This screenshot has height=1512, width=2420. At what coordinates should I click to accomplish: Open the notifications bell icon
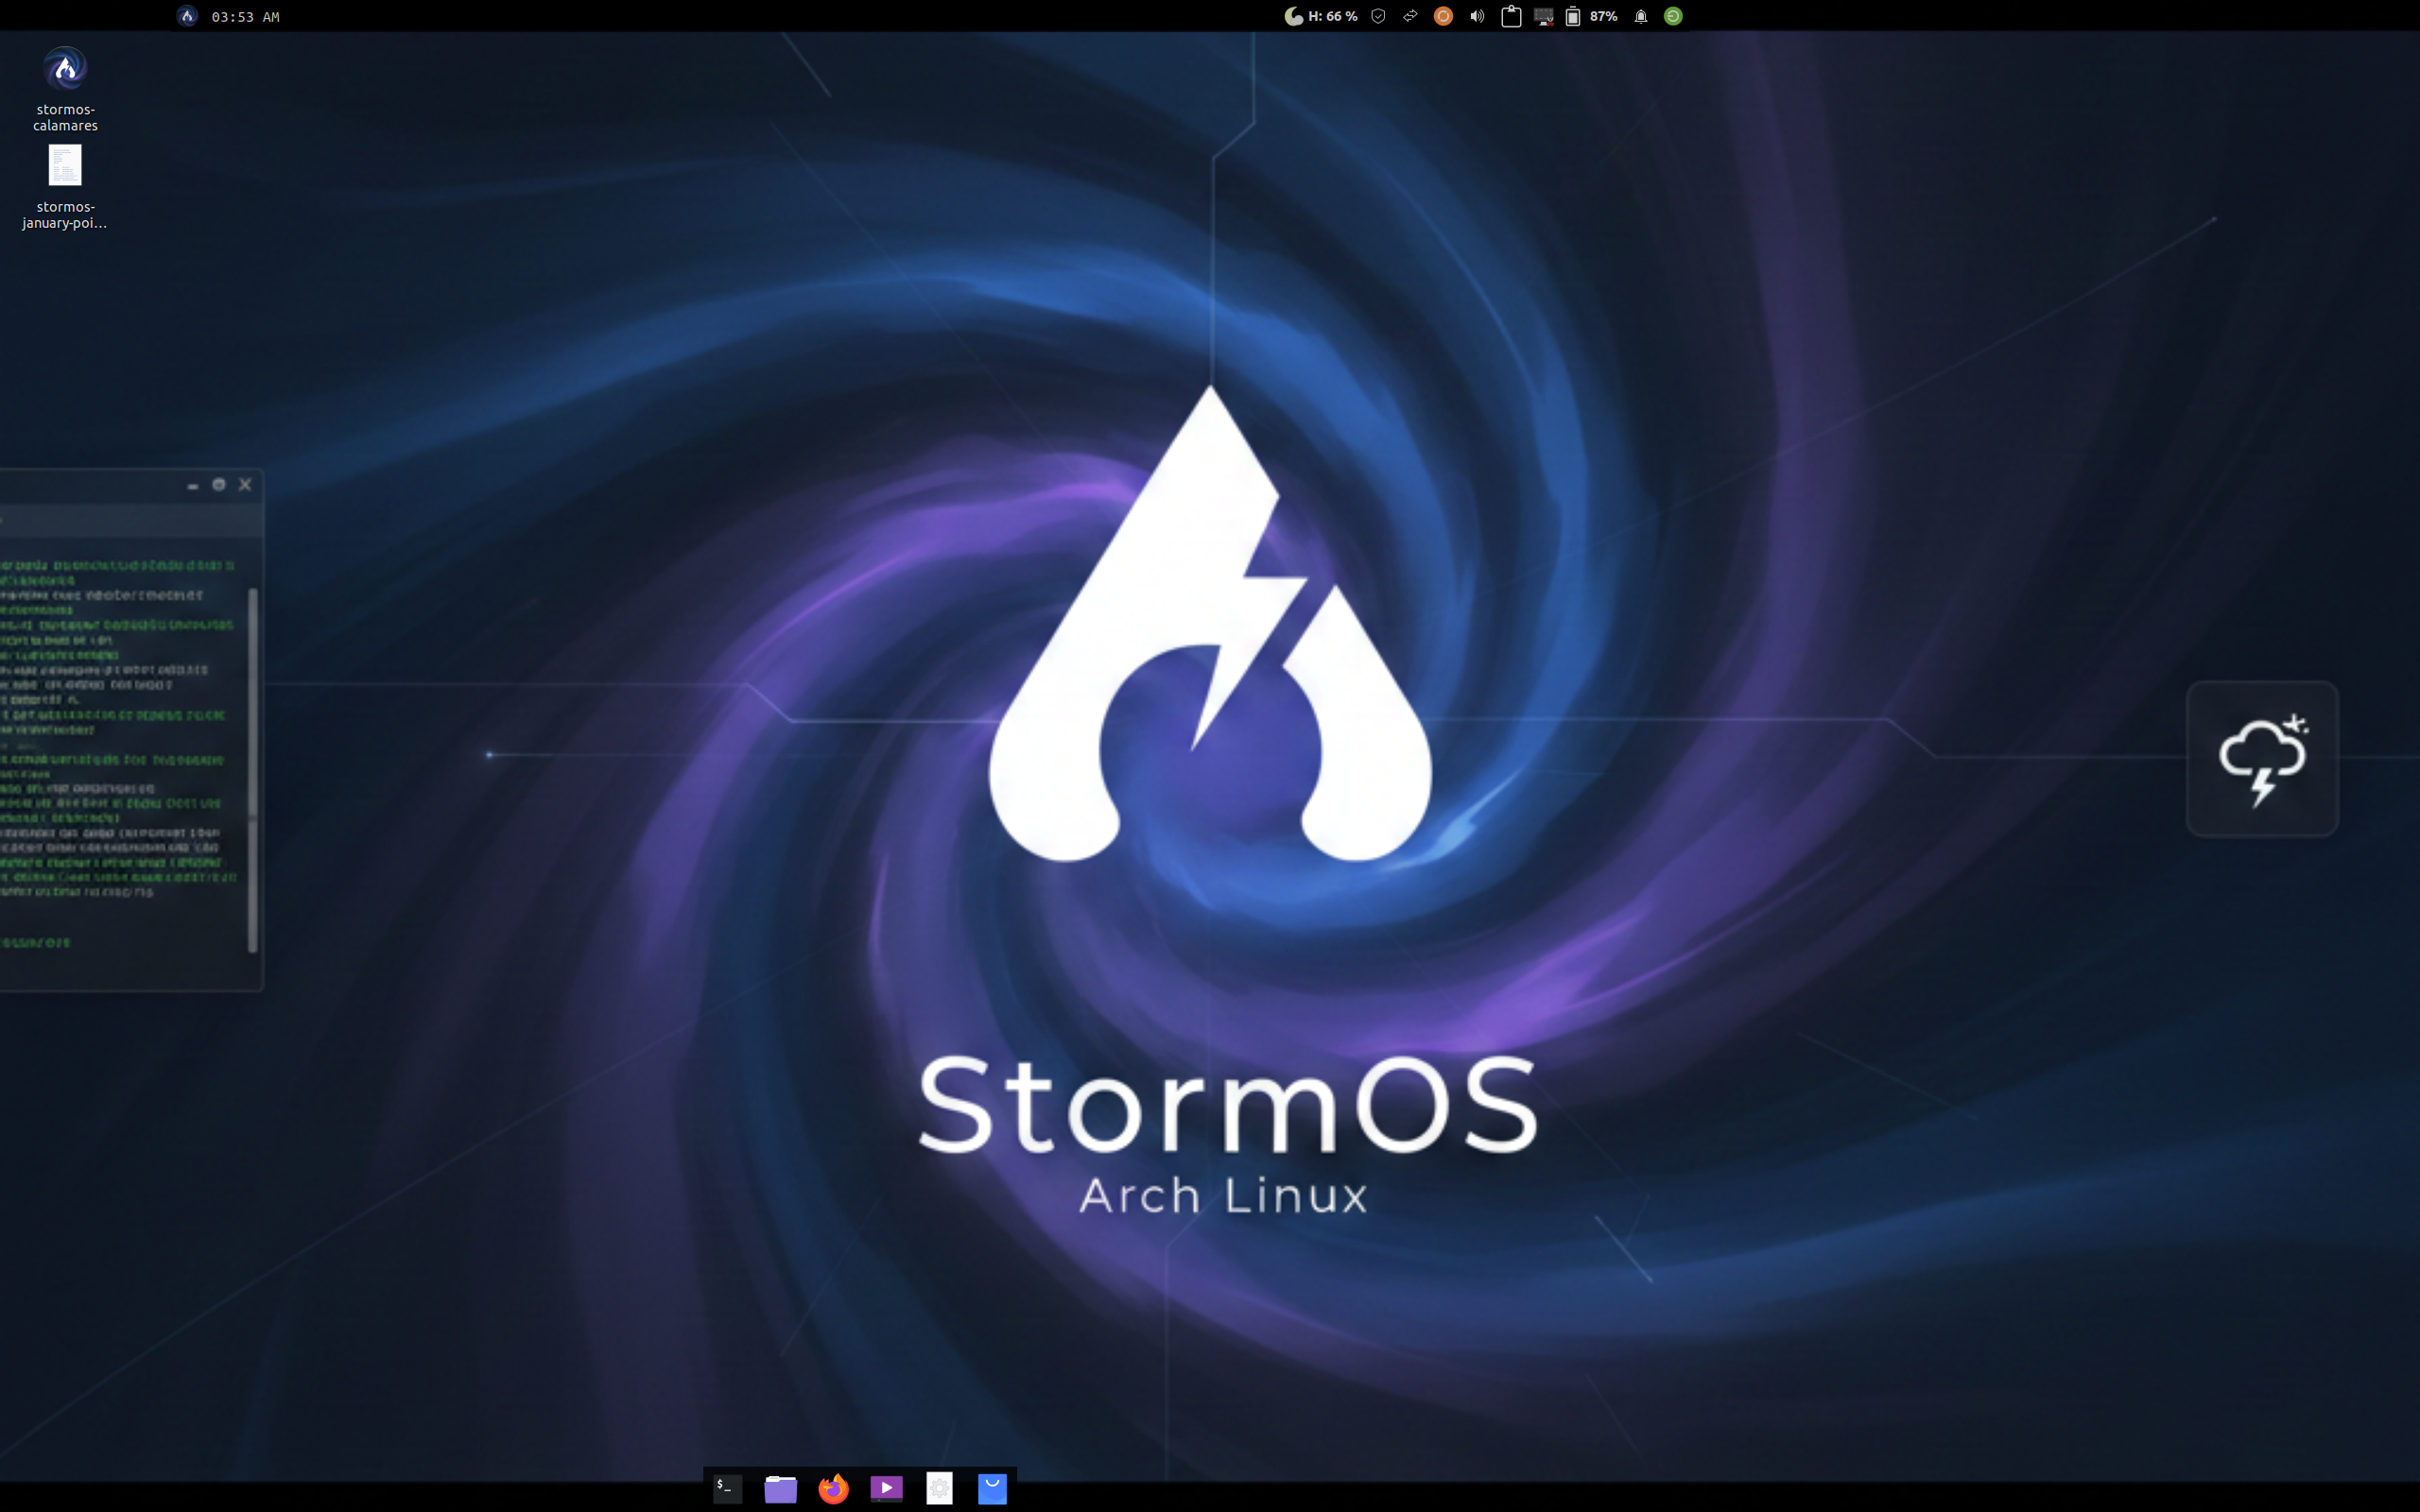(x=1641, y=16)
